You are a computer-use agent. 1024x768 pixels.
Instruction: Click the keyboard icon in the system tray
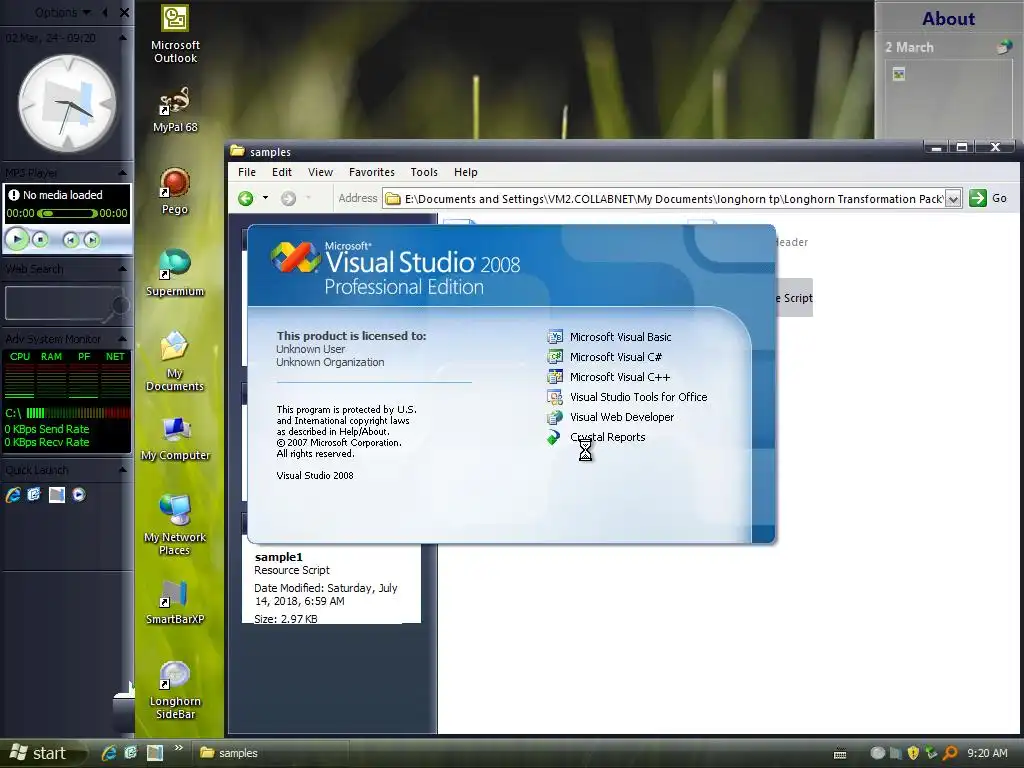tap(840, 754)
